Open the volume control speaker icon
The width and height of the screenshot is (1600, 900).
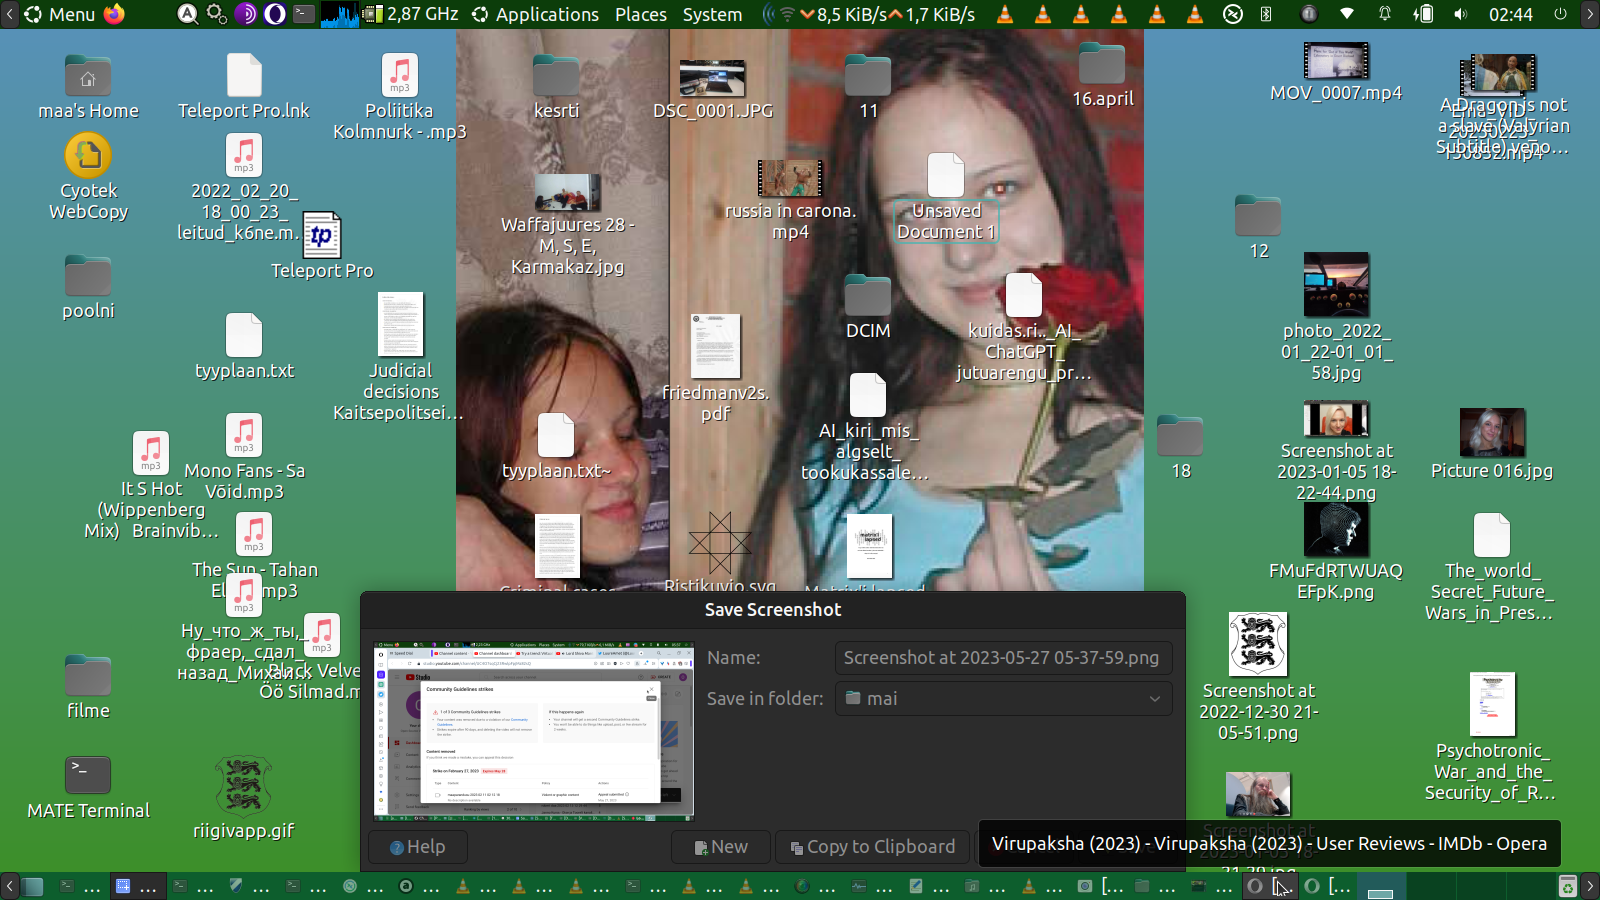tap(1461, 14)
